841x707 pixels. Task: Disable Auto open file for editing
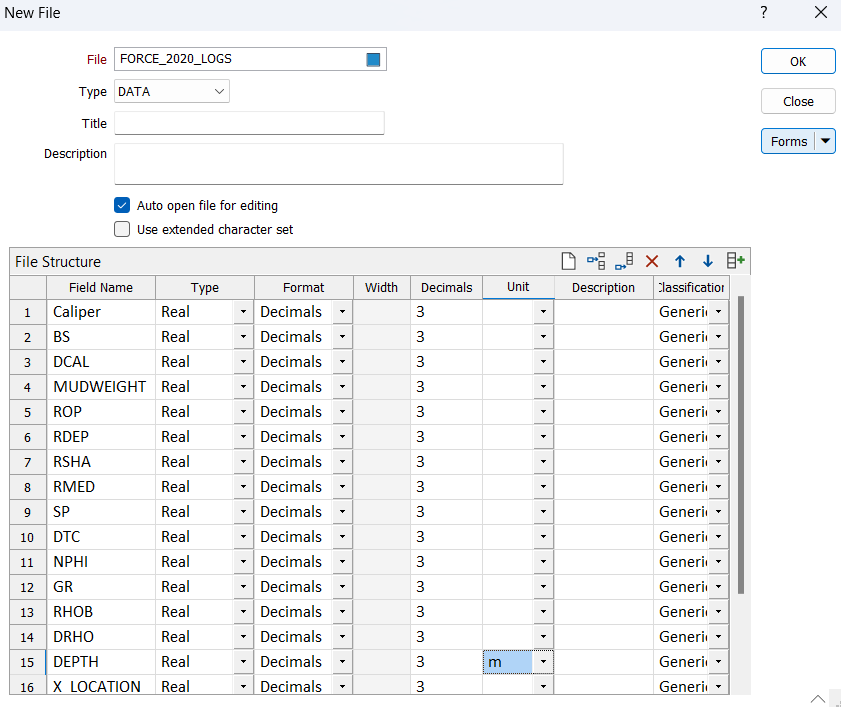coord(121,205)
